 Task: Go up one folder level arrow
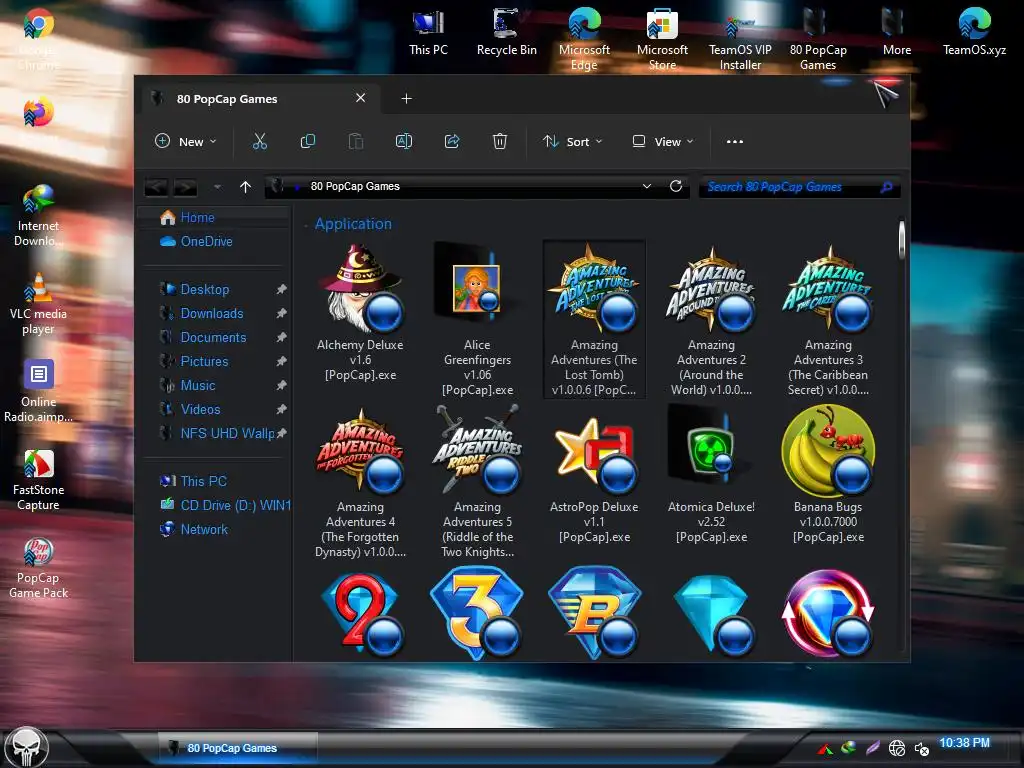(x=246, y=187)
